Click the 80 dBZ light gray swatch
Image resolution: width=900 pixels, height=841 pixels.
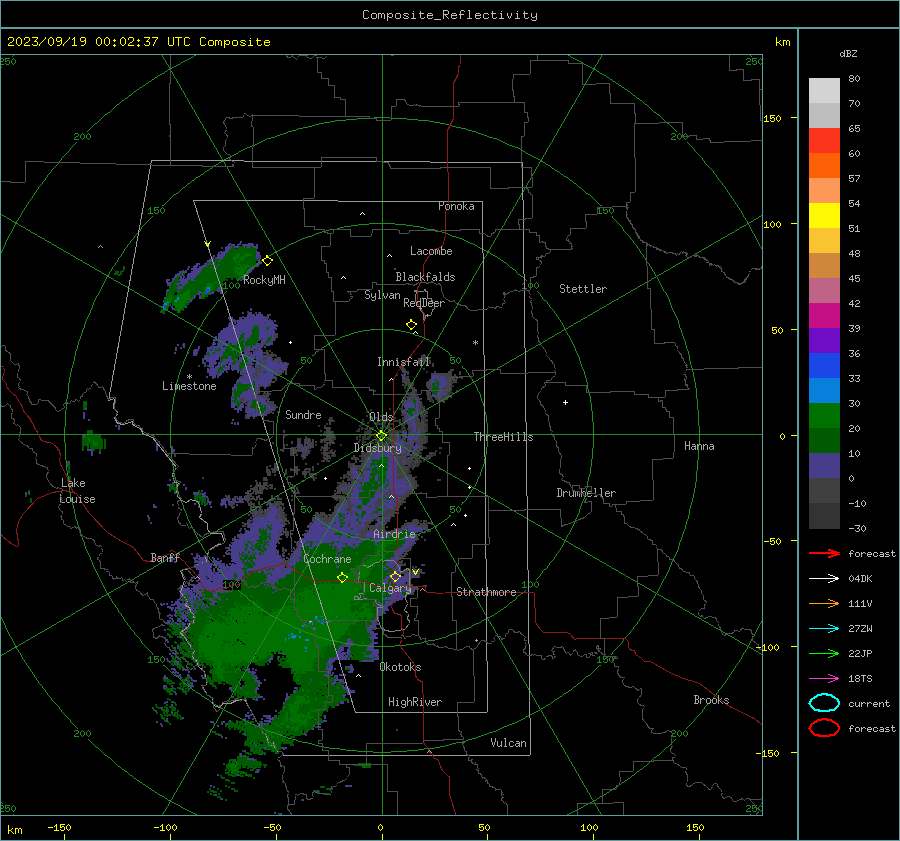[824, 91]
